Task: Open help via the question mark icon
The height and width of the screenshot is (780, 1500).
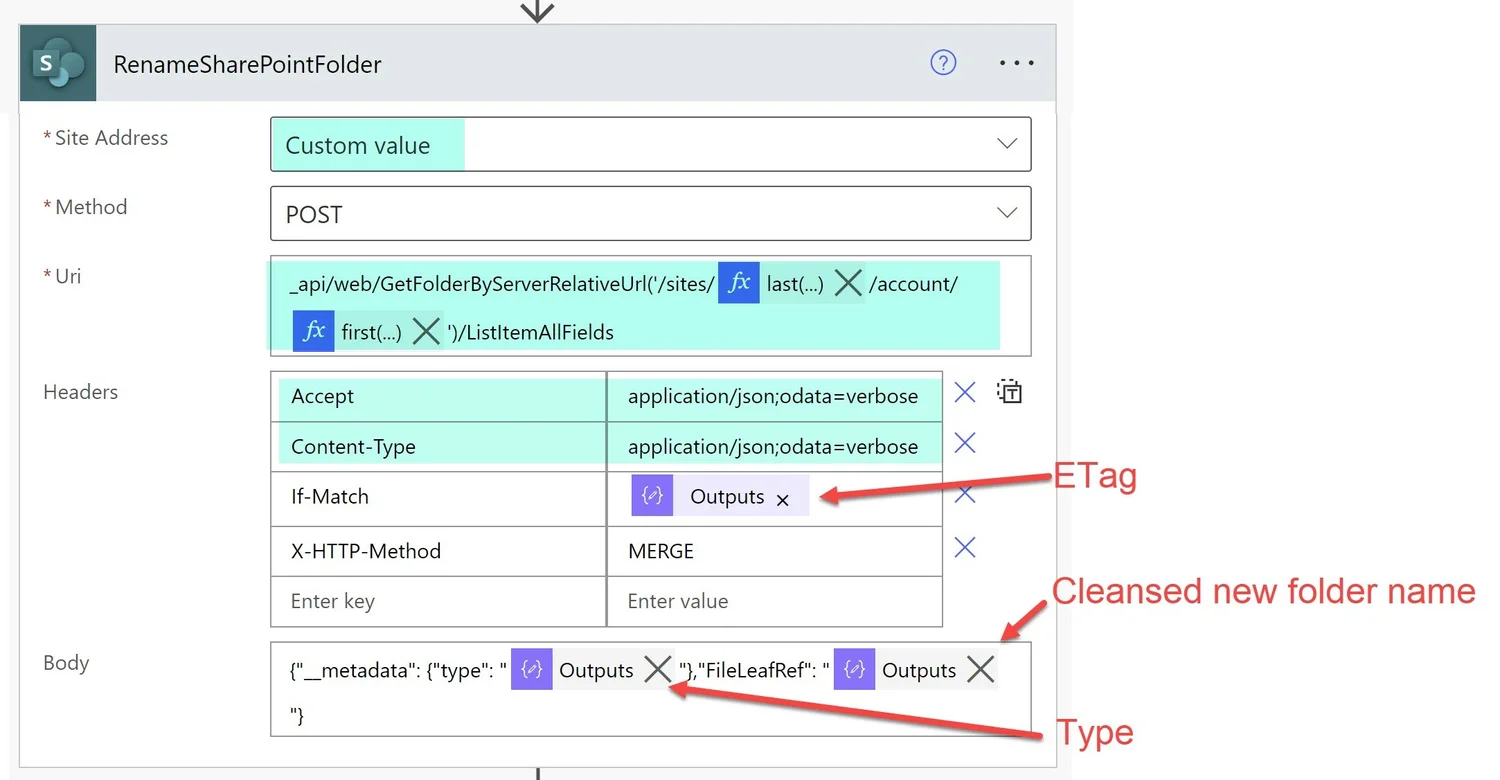Action: pos(943,62)
